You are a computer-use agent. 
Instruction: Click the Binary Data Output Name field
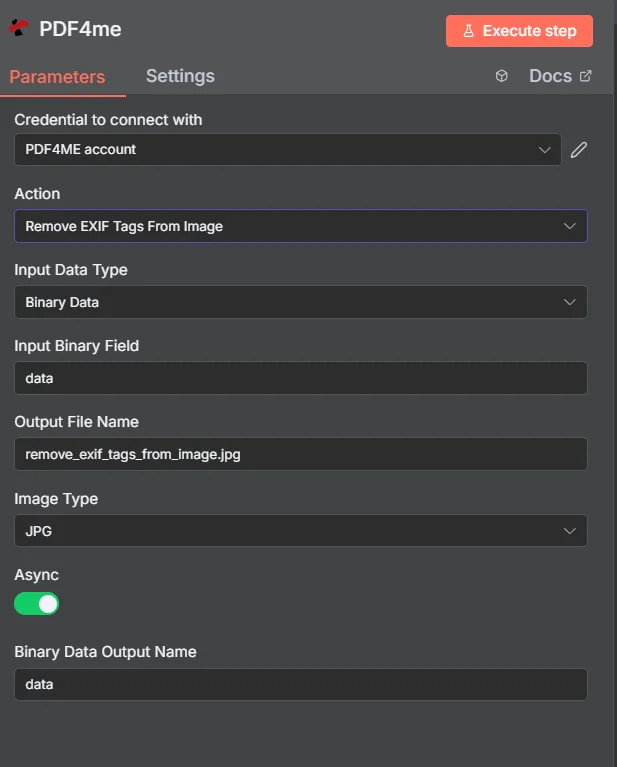tap(301, 684)
